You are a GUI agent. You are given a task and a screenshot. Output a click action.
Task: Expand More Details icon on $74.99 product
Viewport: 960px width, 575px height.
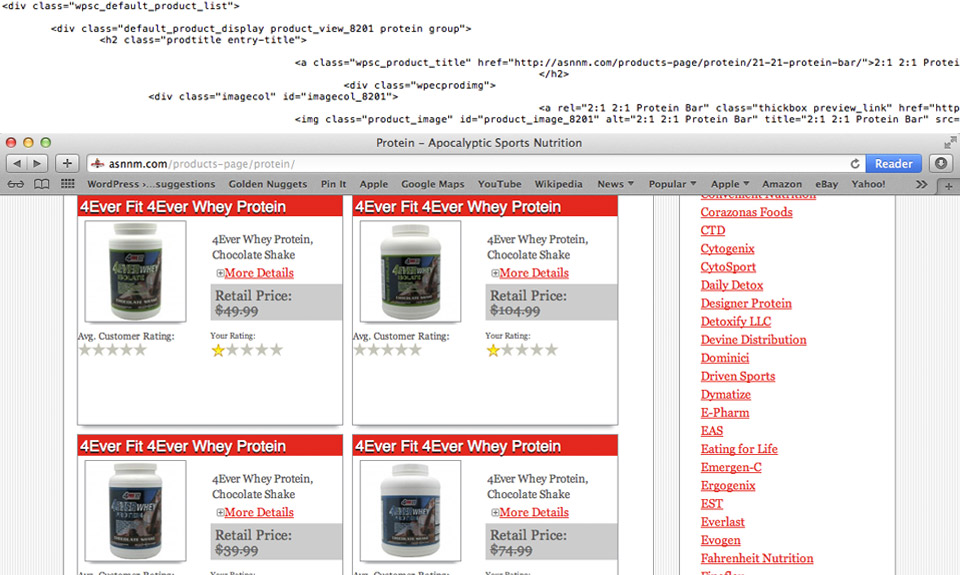click(495, 513)
